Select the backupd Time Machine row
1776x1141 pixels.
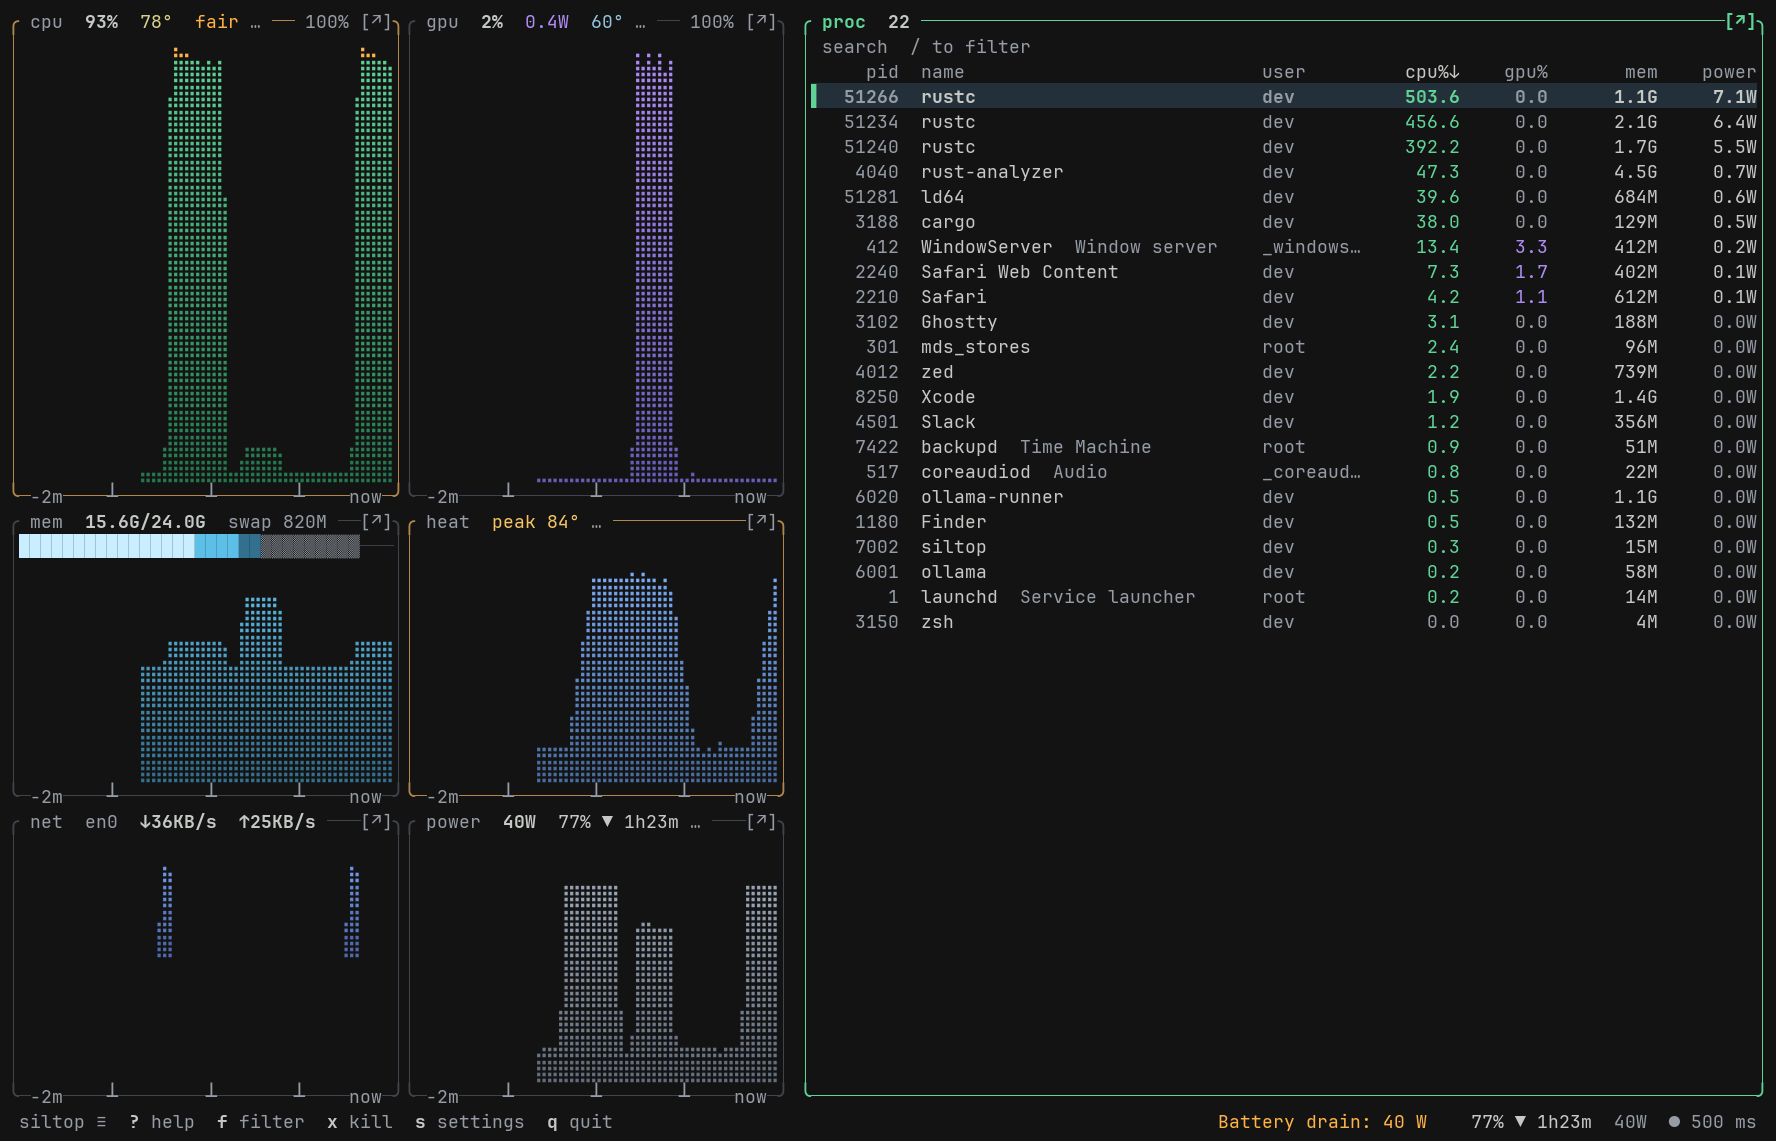(1284, 447)
